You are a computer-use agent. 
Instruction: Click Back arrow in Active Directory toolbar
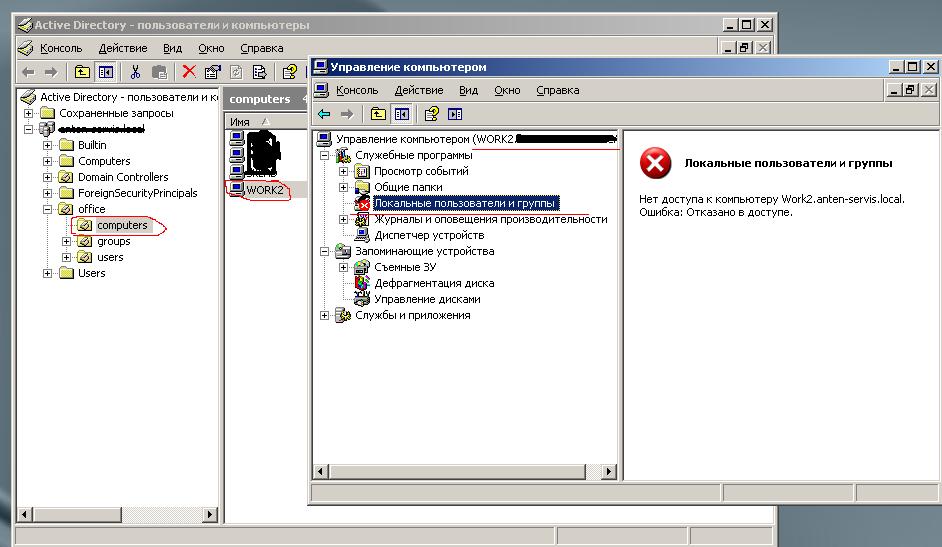[28, 72]
